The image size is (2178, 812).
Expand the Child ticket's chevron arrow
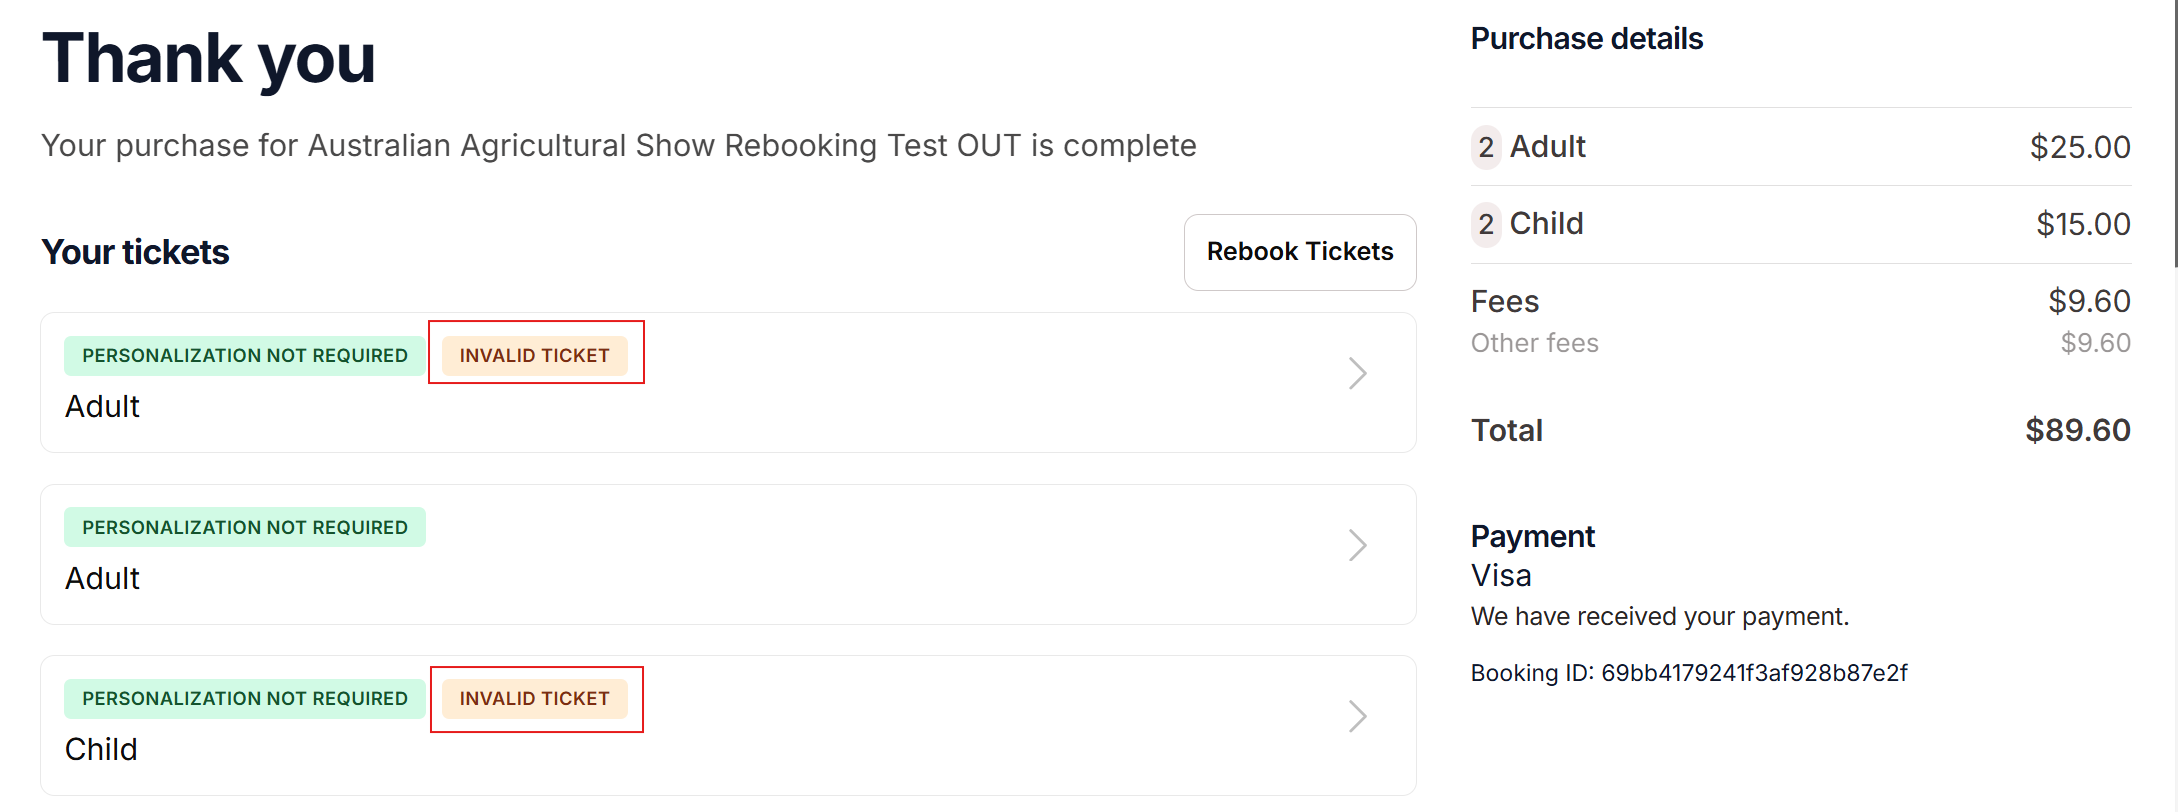(x=1357, y=717)
